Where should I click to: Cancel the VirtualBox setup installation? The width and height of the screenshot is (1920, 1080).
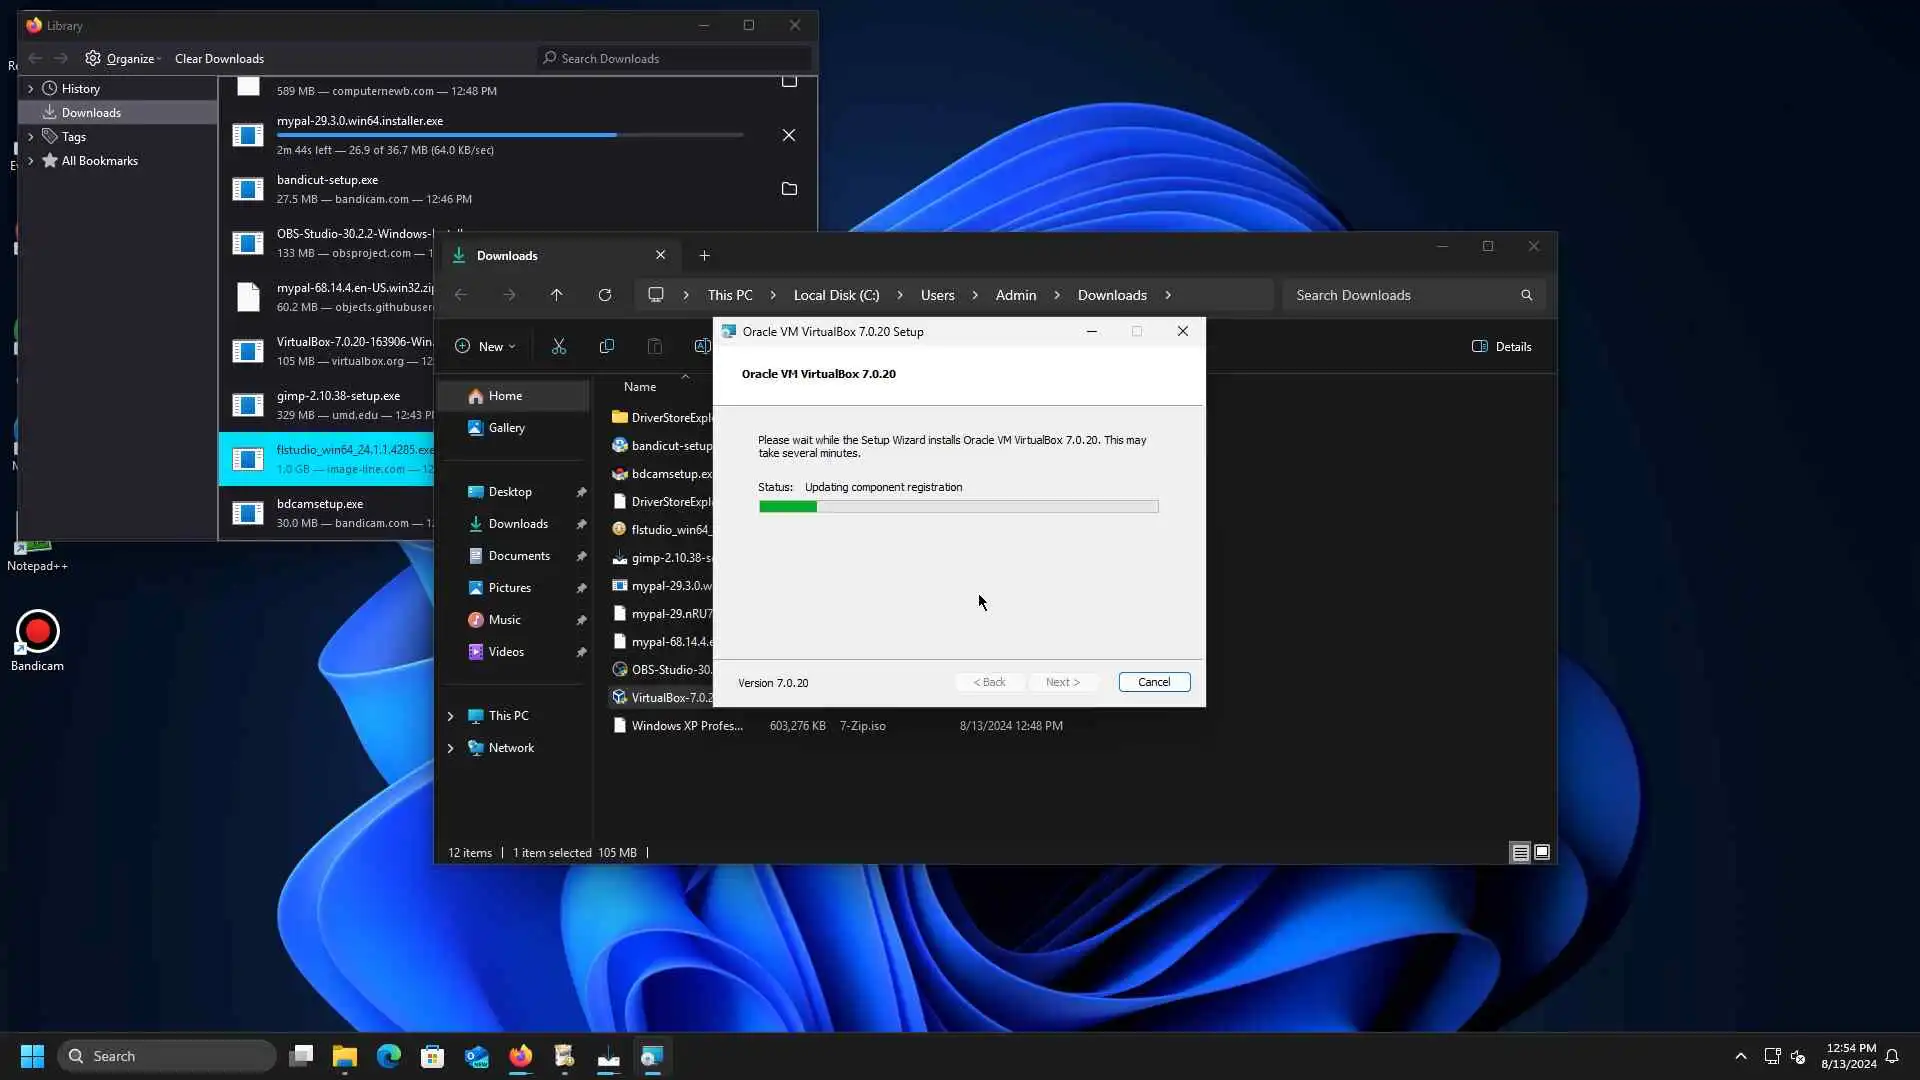pyautogui.click(x=1154, y=682)
